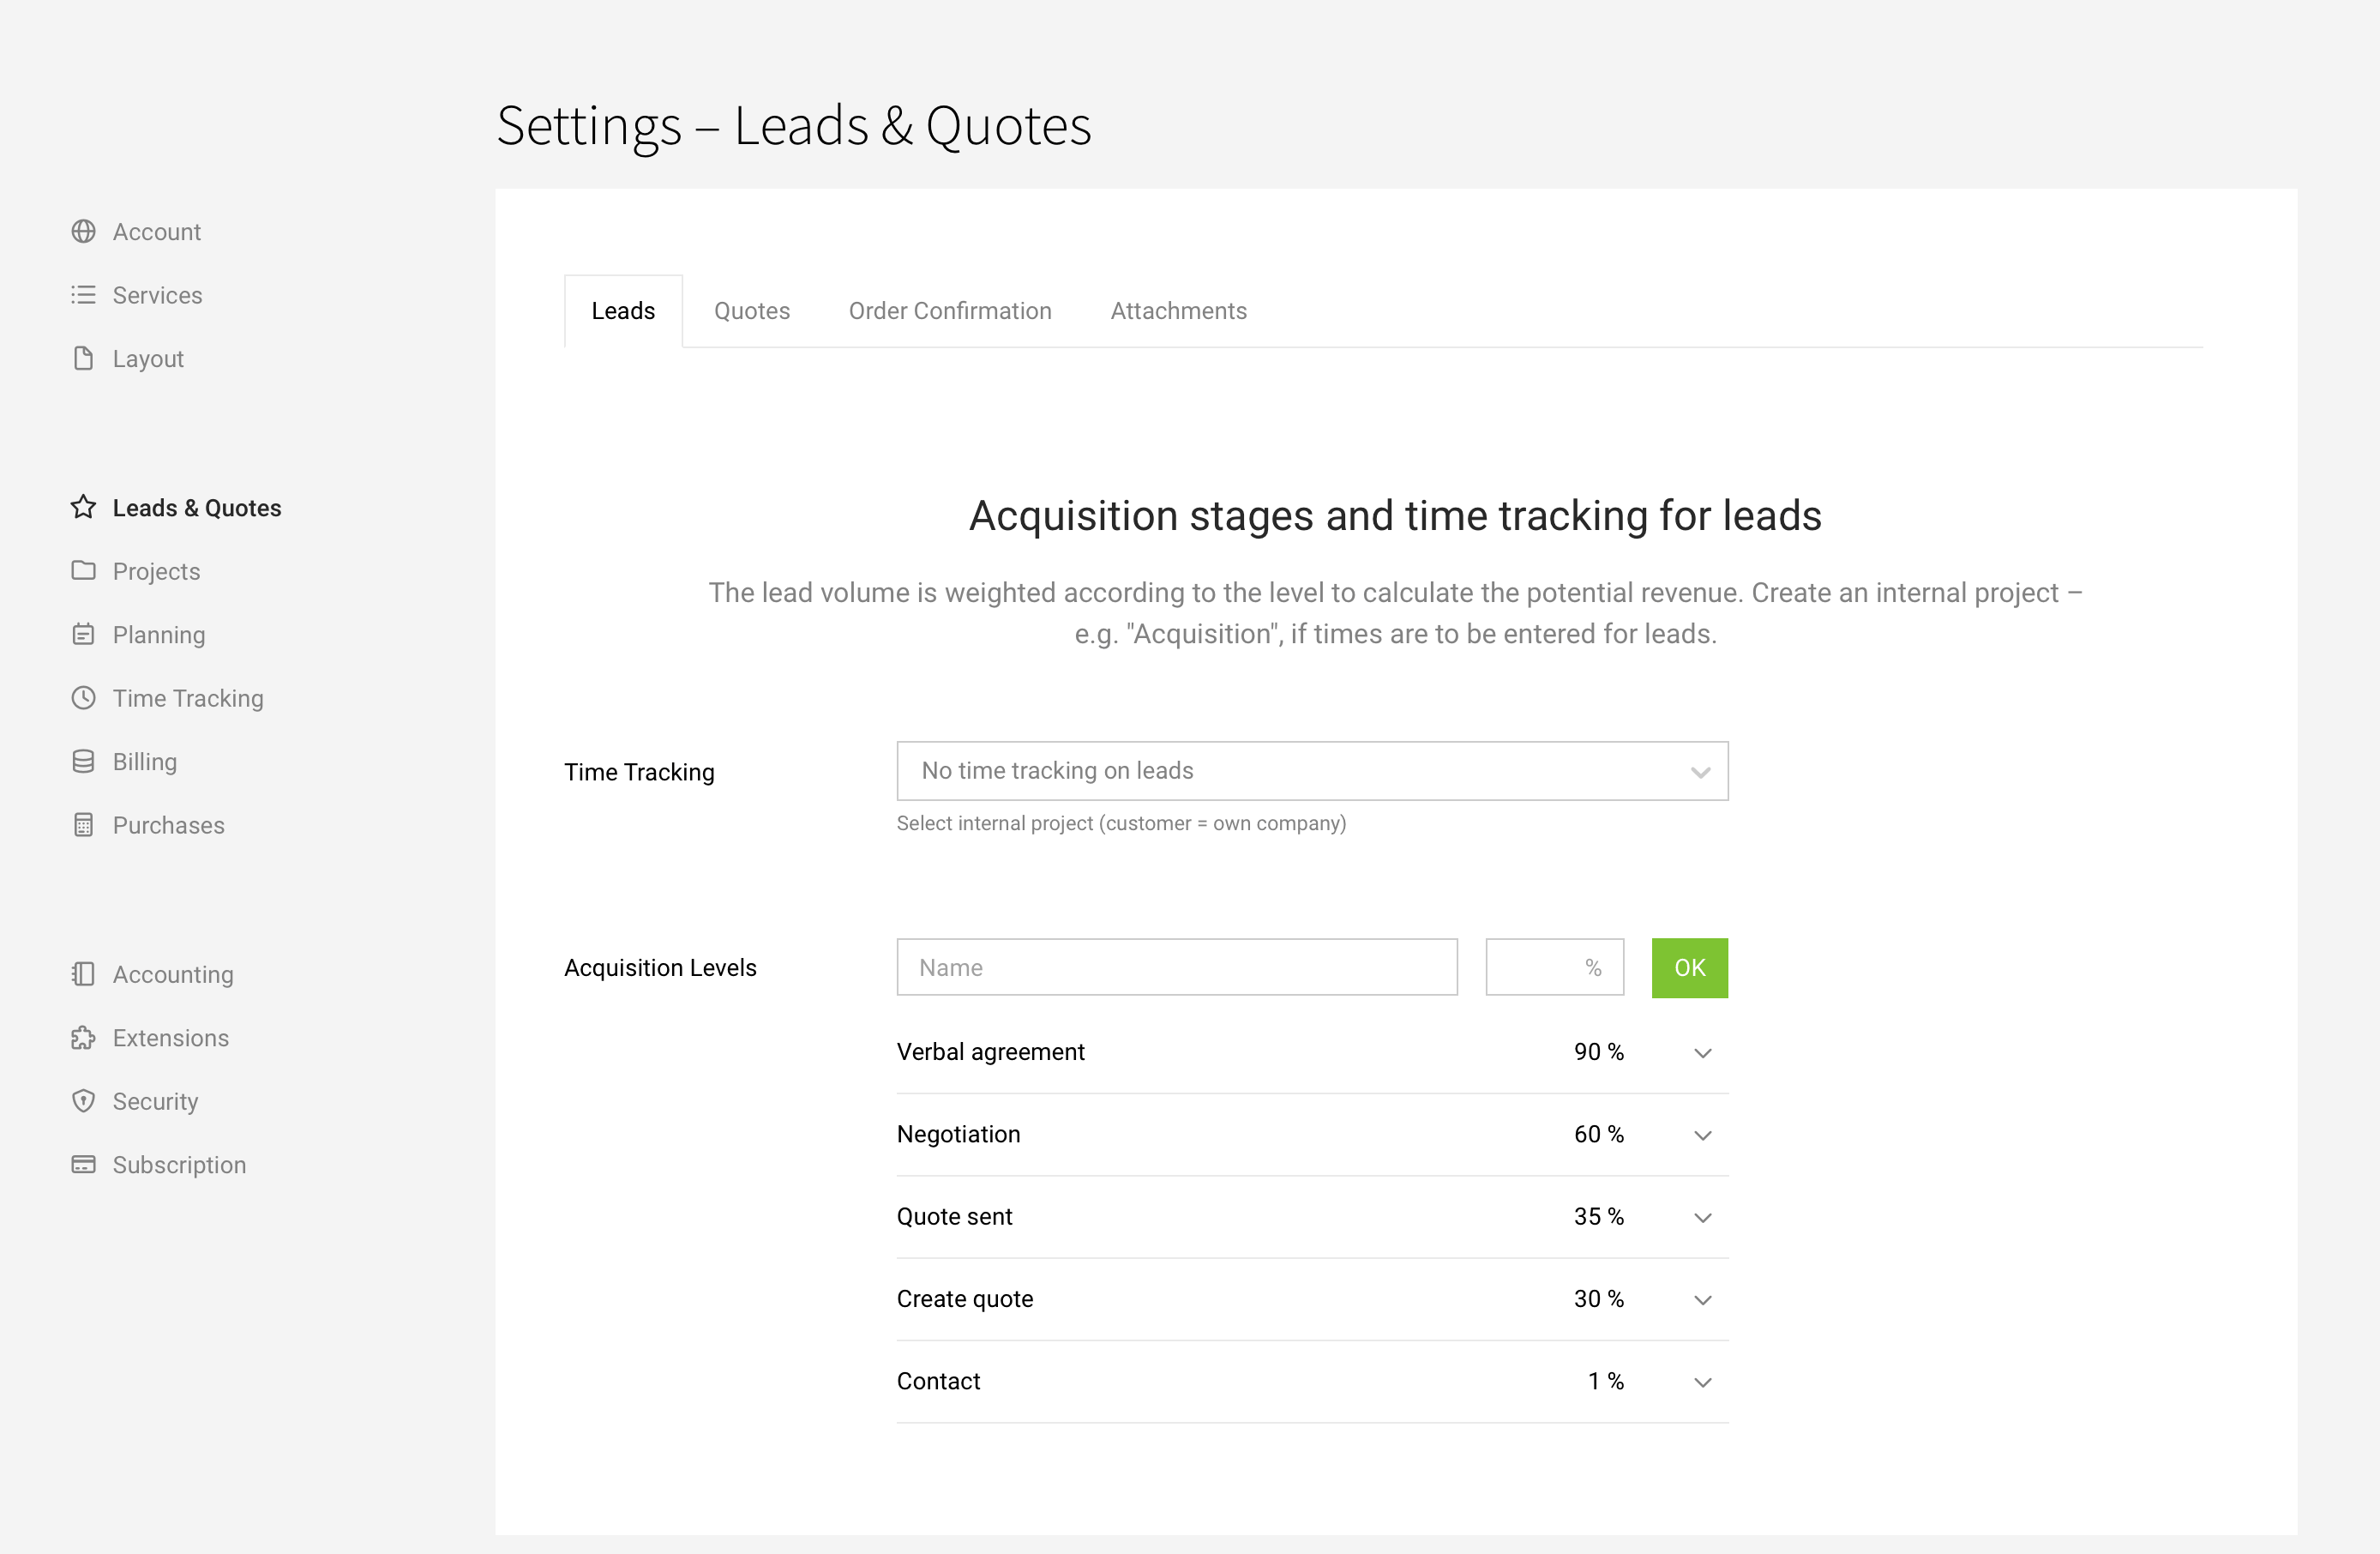Image resolution: width=2380 pixels, height=1554 pixels.
Task: Click the clock icon for Time Tracking
Action: [x=84, y=698]
